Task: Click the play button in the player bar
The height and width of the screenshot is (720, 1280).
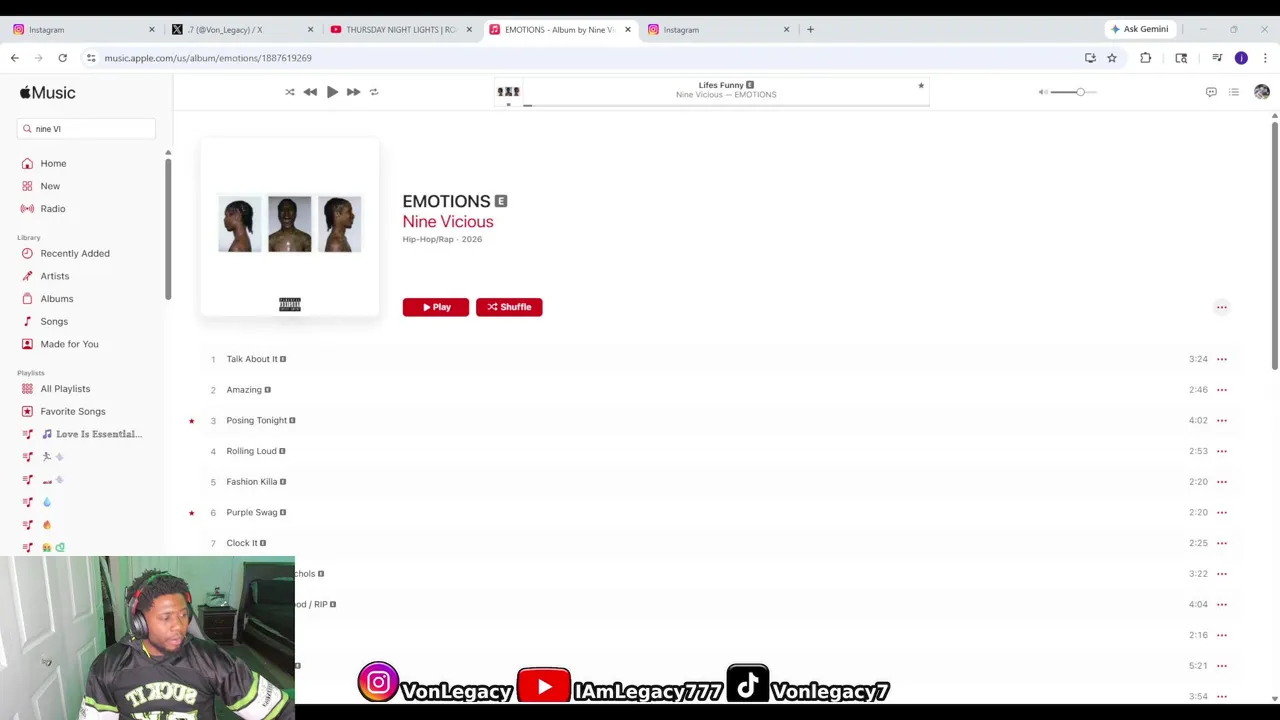Action: 332,92
